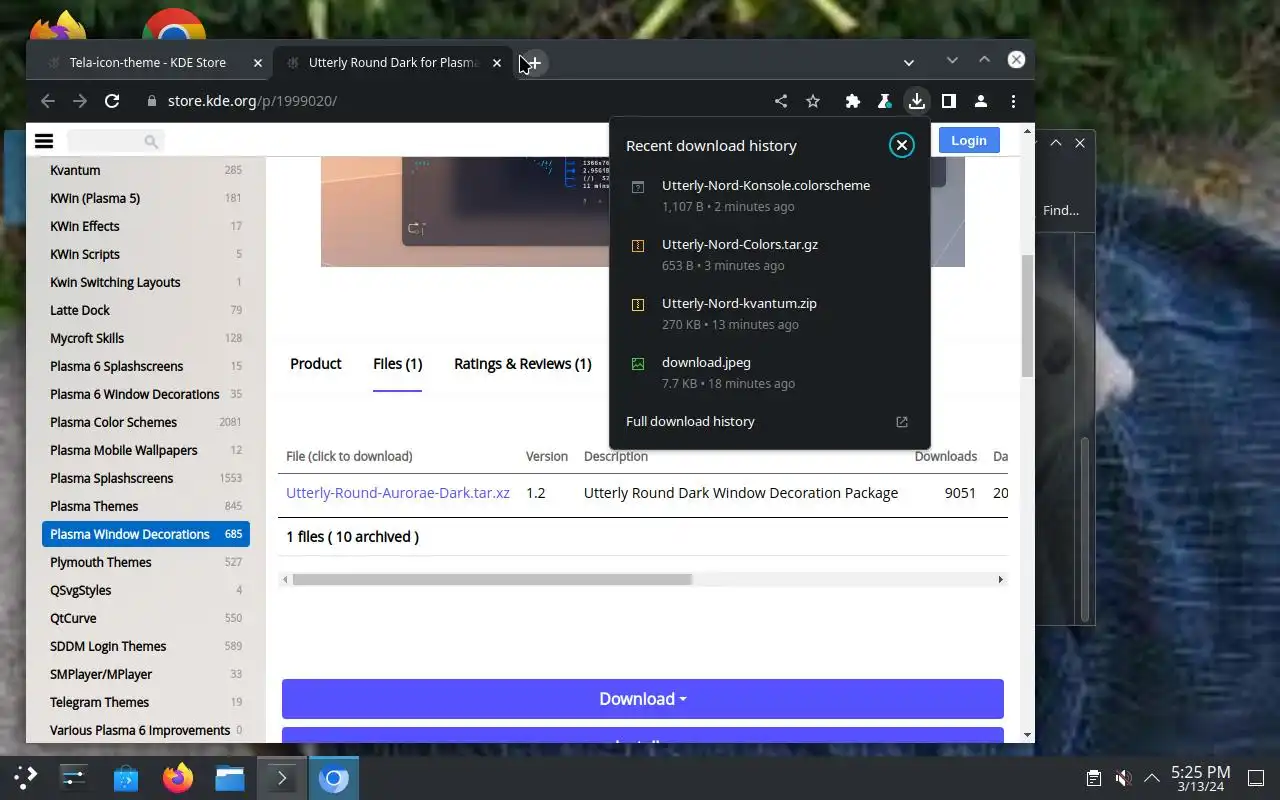The height and width of the screenshot is (800, 1280).
Task: Click the Chrome taskbar entry
Action: point(333,777)
